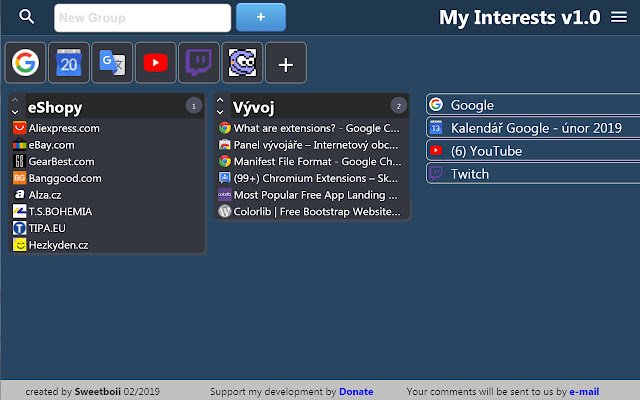Click the GearBest.com favicon
This screenshot has width=640, height=400.
(x=19, y=162)
